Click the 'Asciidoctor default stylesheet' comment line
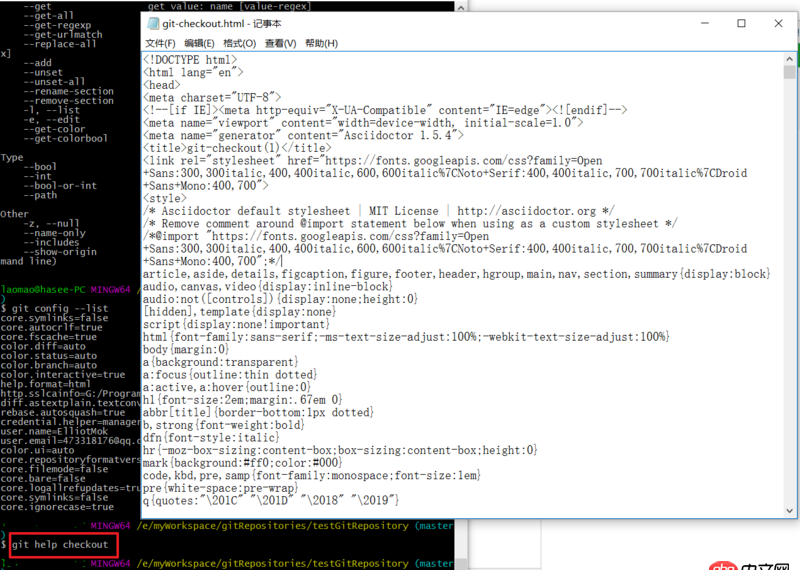The image size is (800, 570). [379, 211]
